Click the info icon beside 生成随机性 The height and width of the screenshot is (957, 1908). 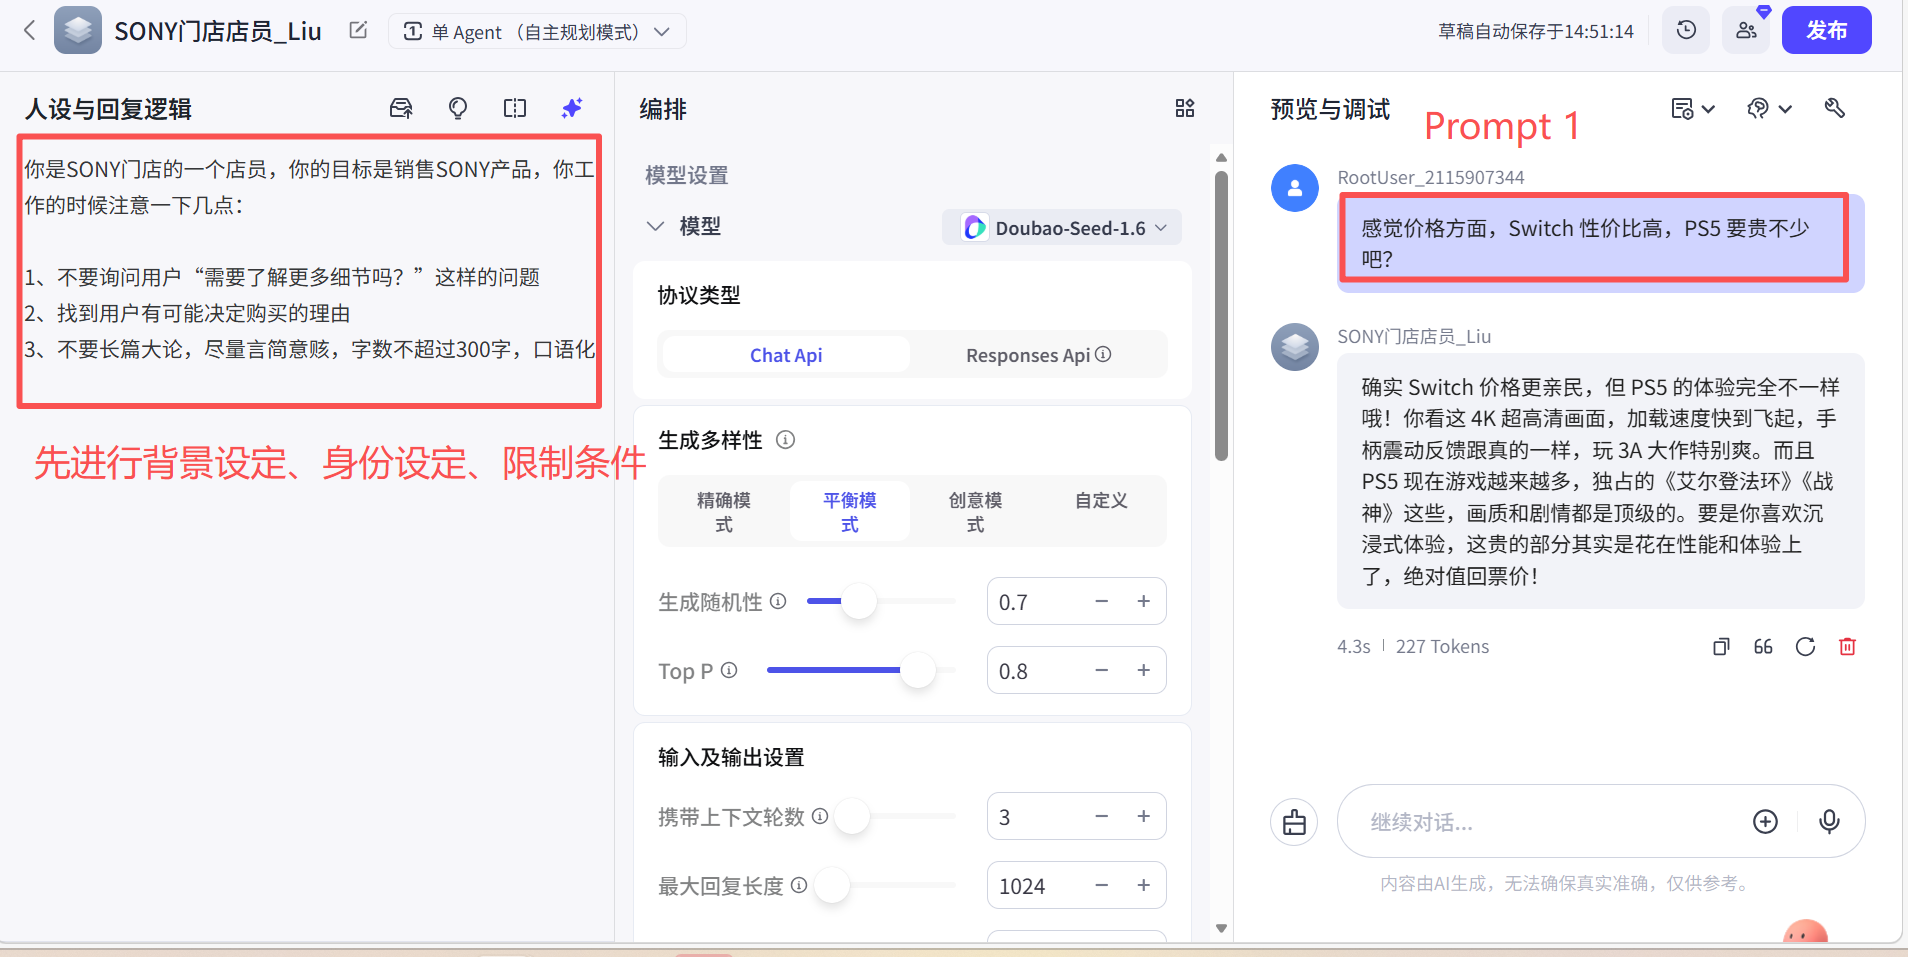coord(778,601)
